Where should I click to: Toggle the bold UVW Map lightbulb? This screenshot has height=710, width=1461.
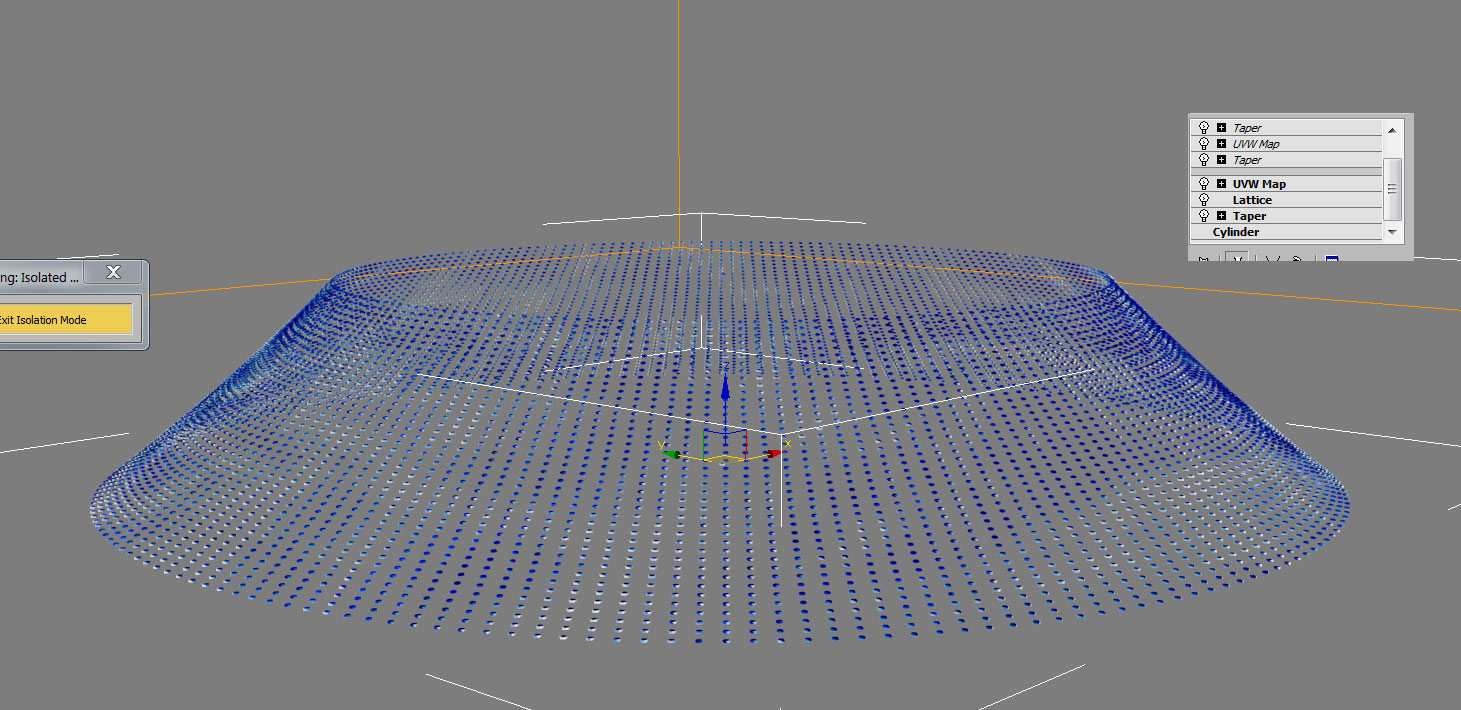tap(1204, 184)
